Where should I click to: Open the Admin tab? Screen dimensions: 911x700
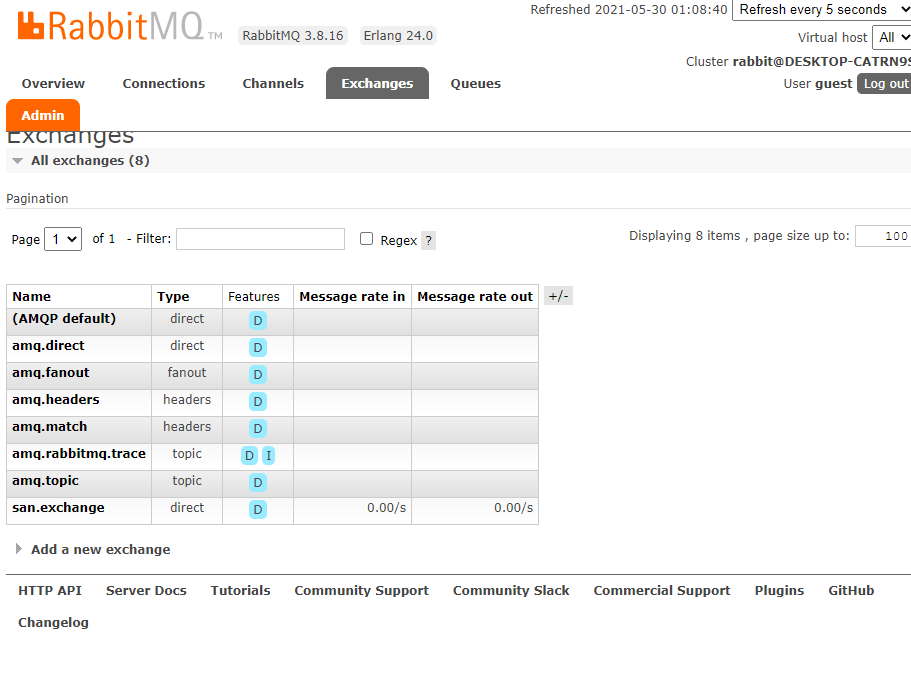coord(42,115)
